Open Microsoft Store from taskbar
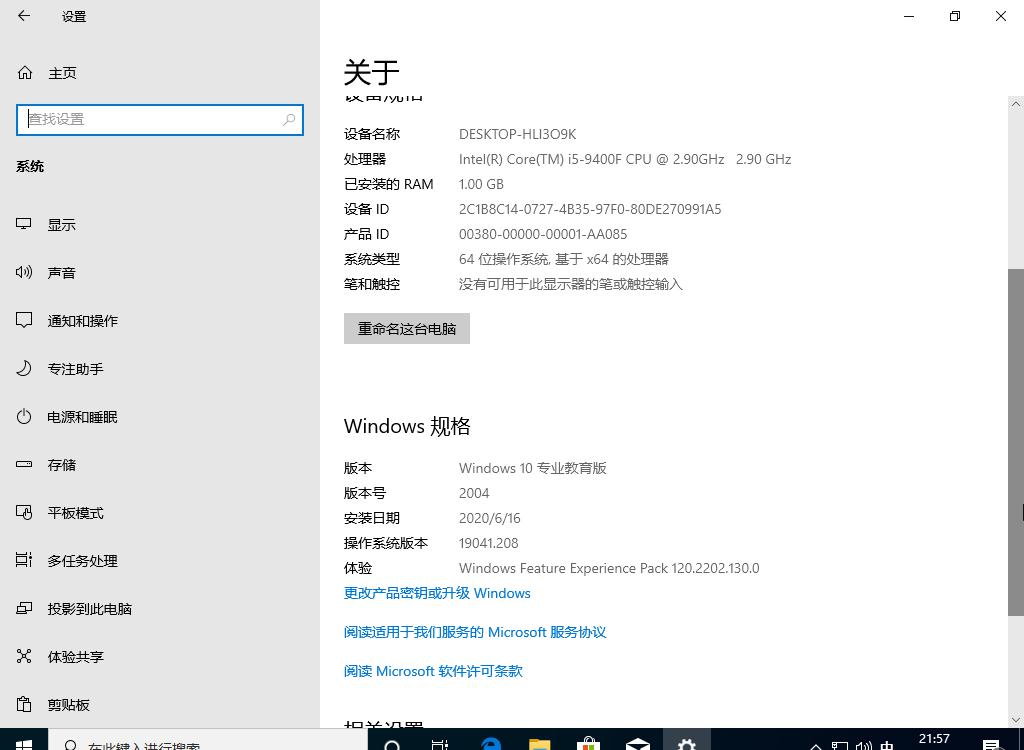The image size is (1024, 750). [588, 743]
